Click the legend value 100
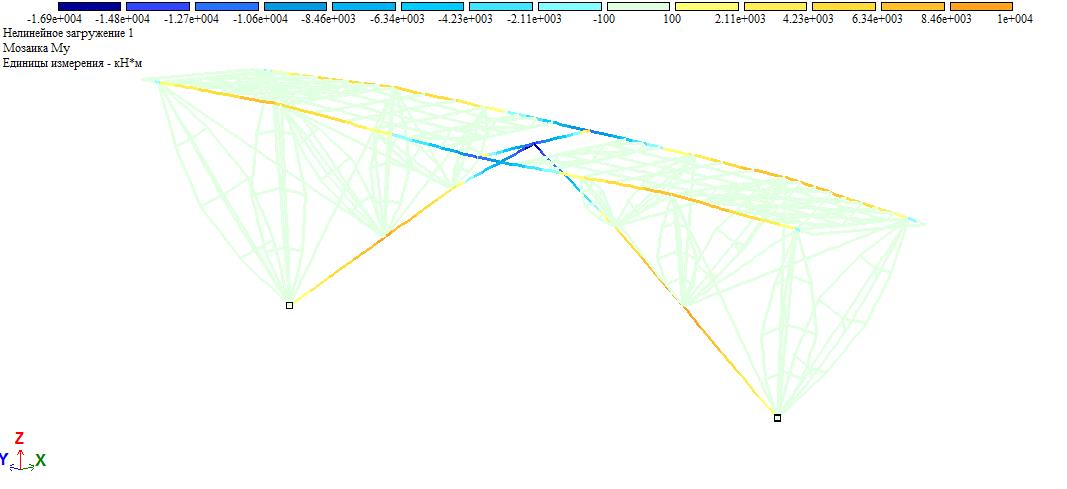This screenshot has width=1067, height=489. tap(672, 19)
